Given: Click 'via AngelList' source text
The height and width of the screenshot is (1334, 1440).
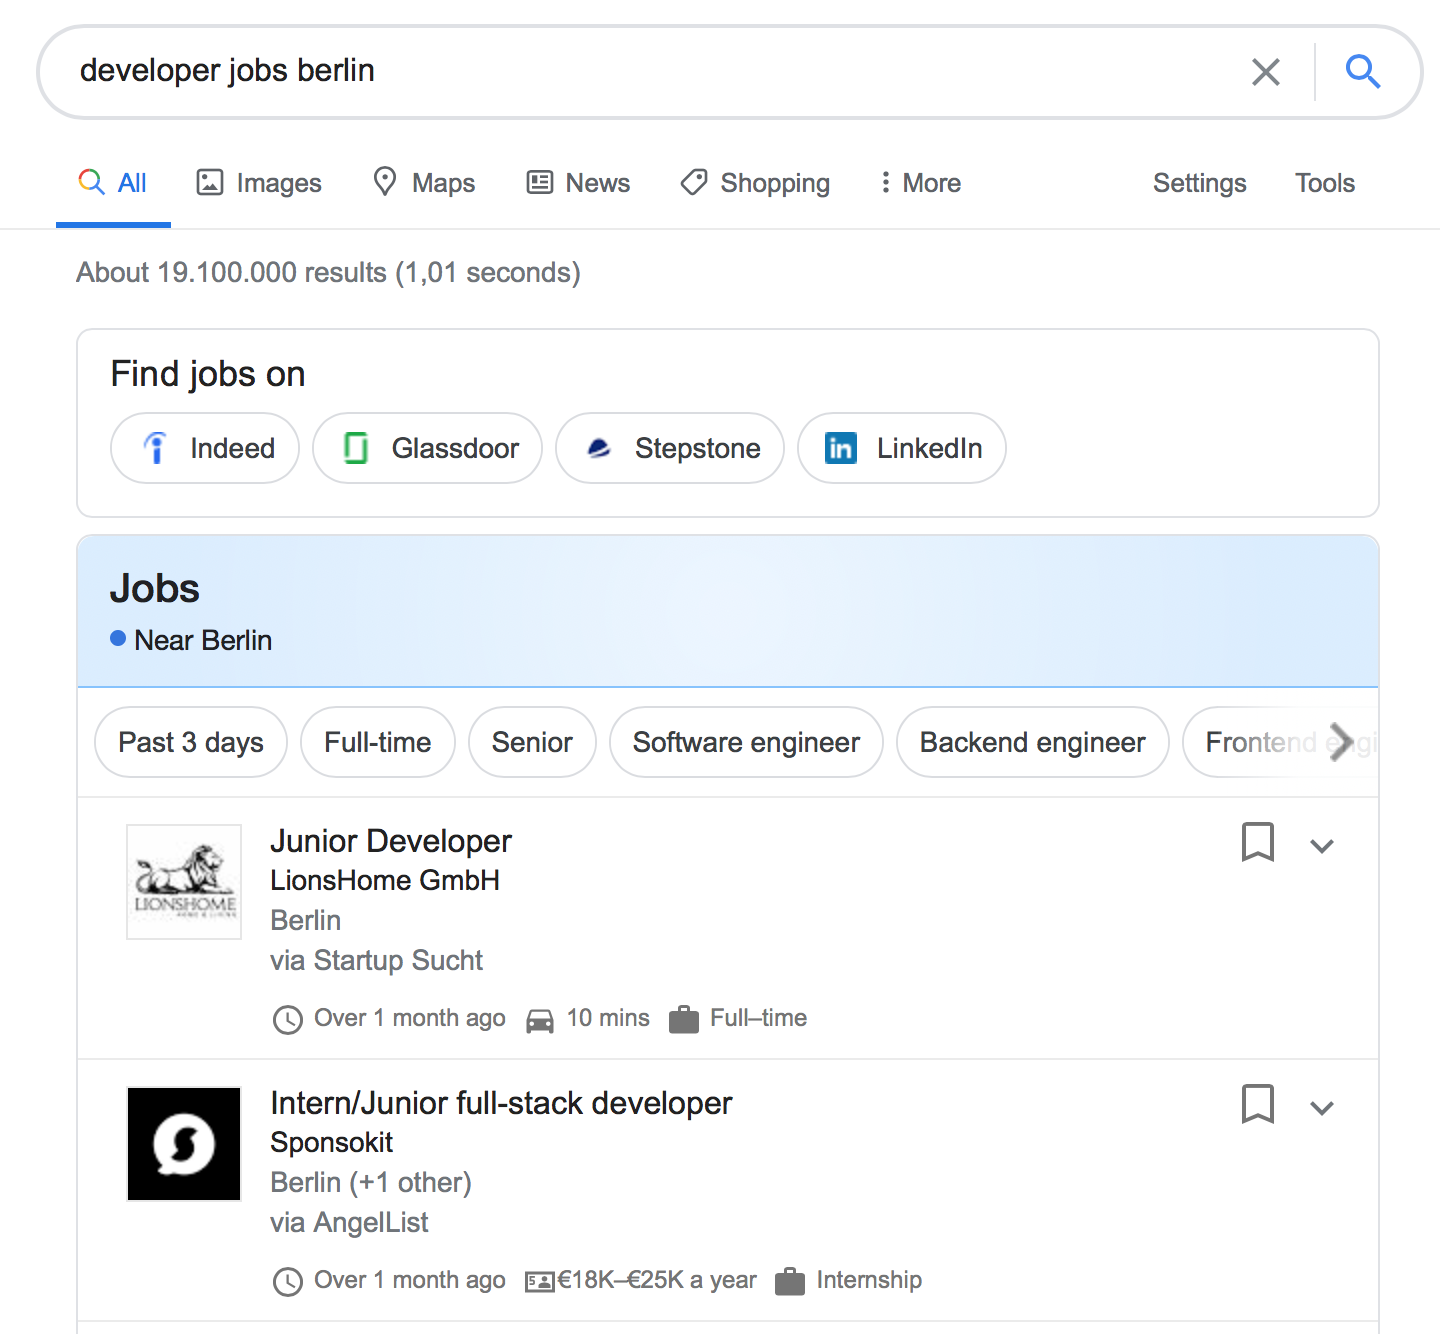Looking at the screenshot, I should [349, 1222].
